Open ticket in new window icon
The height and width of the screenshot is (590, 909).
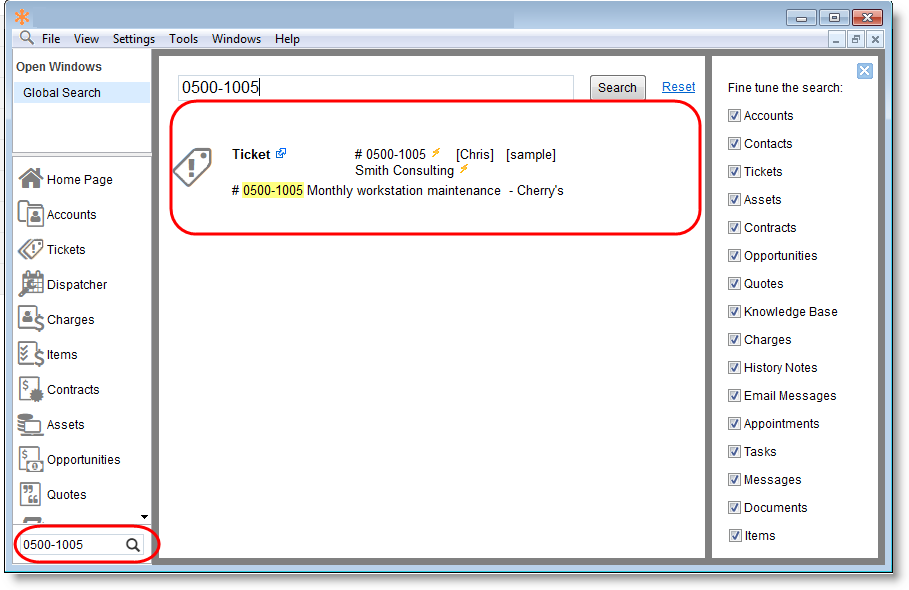(281, 153)
